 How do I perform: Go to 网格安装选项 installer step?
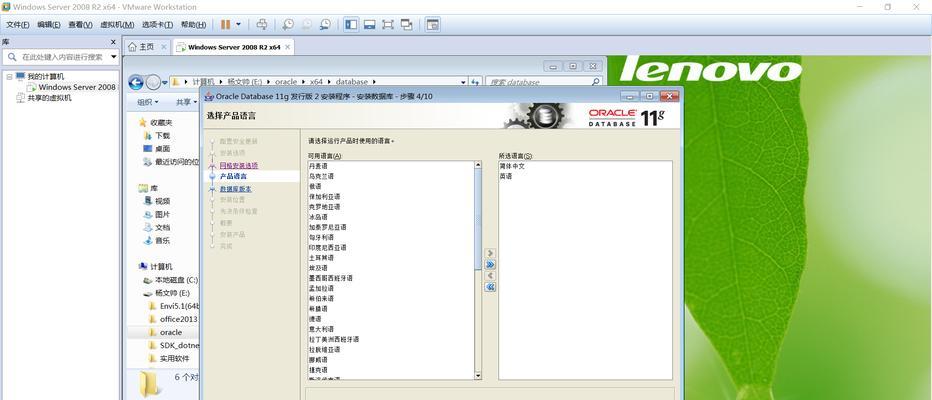pos(239,165)
